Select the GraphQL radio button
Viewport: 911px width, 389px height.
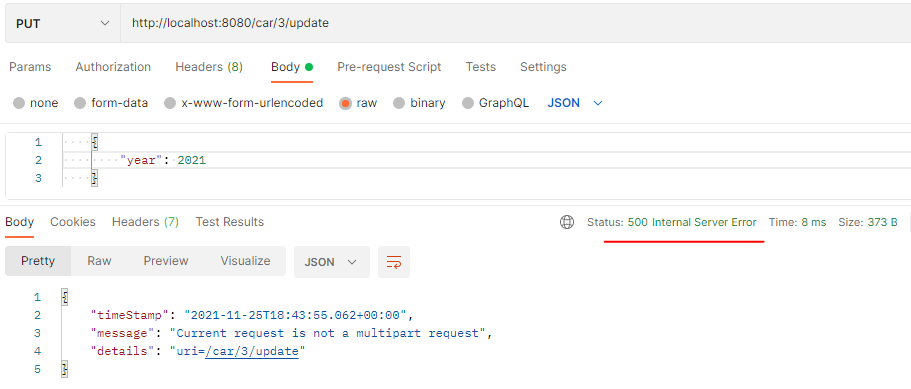468,103
